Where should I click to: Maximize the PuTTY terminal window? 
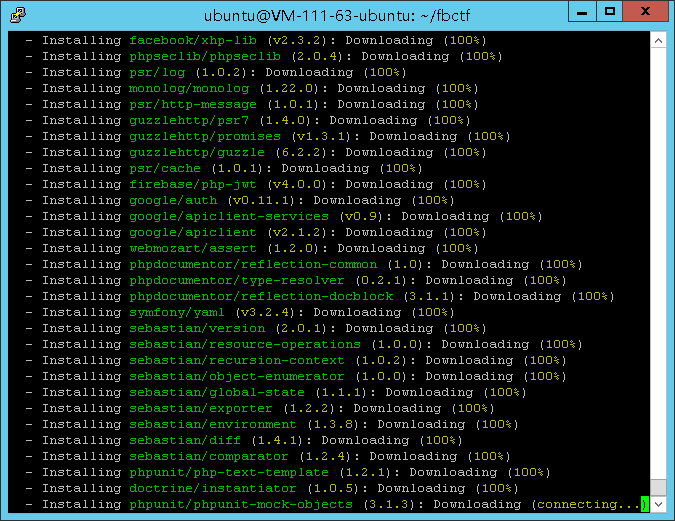point(609,12)
